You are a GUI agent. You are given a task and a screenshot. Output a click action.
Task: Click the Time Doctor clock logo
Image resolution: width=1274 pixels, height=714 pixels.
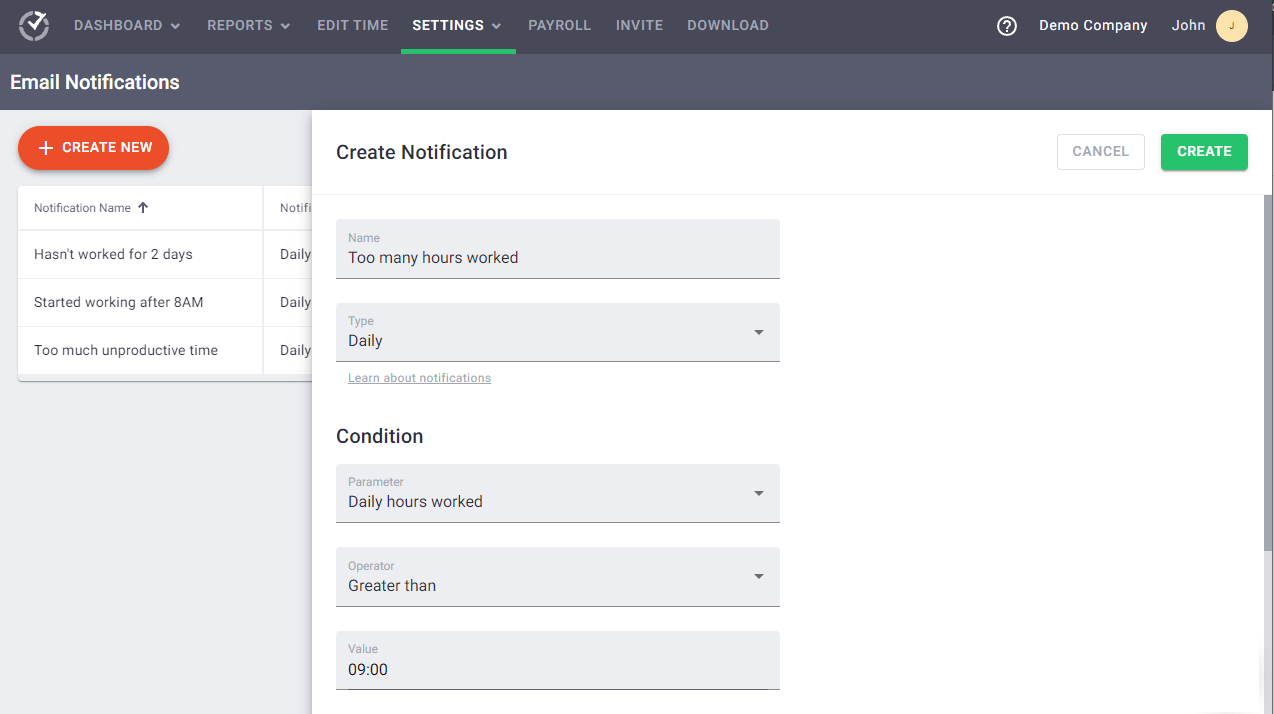(x=33, y=25)
